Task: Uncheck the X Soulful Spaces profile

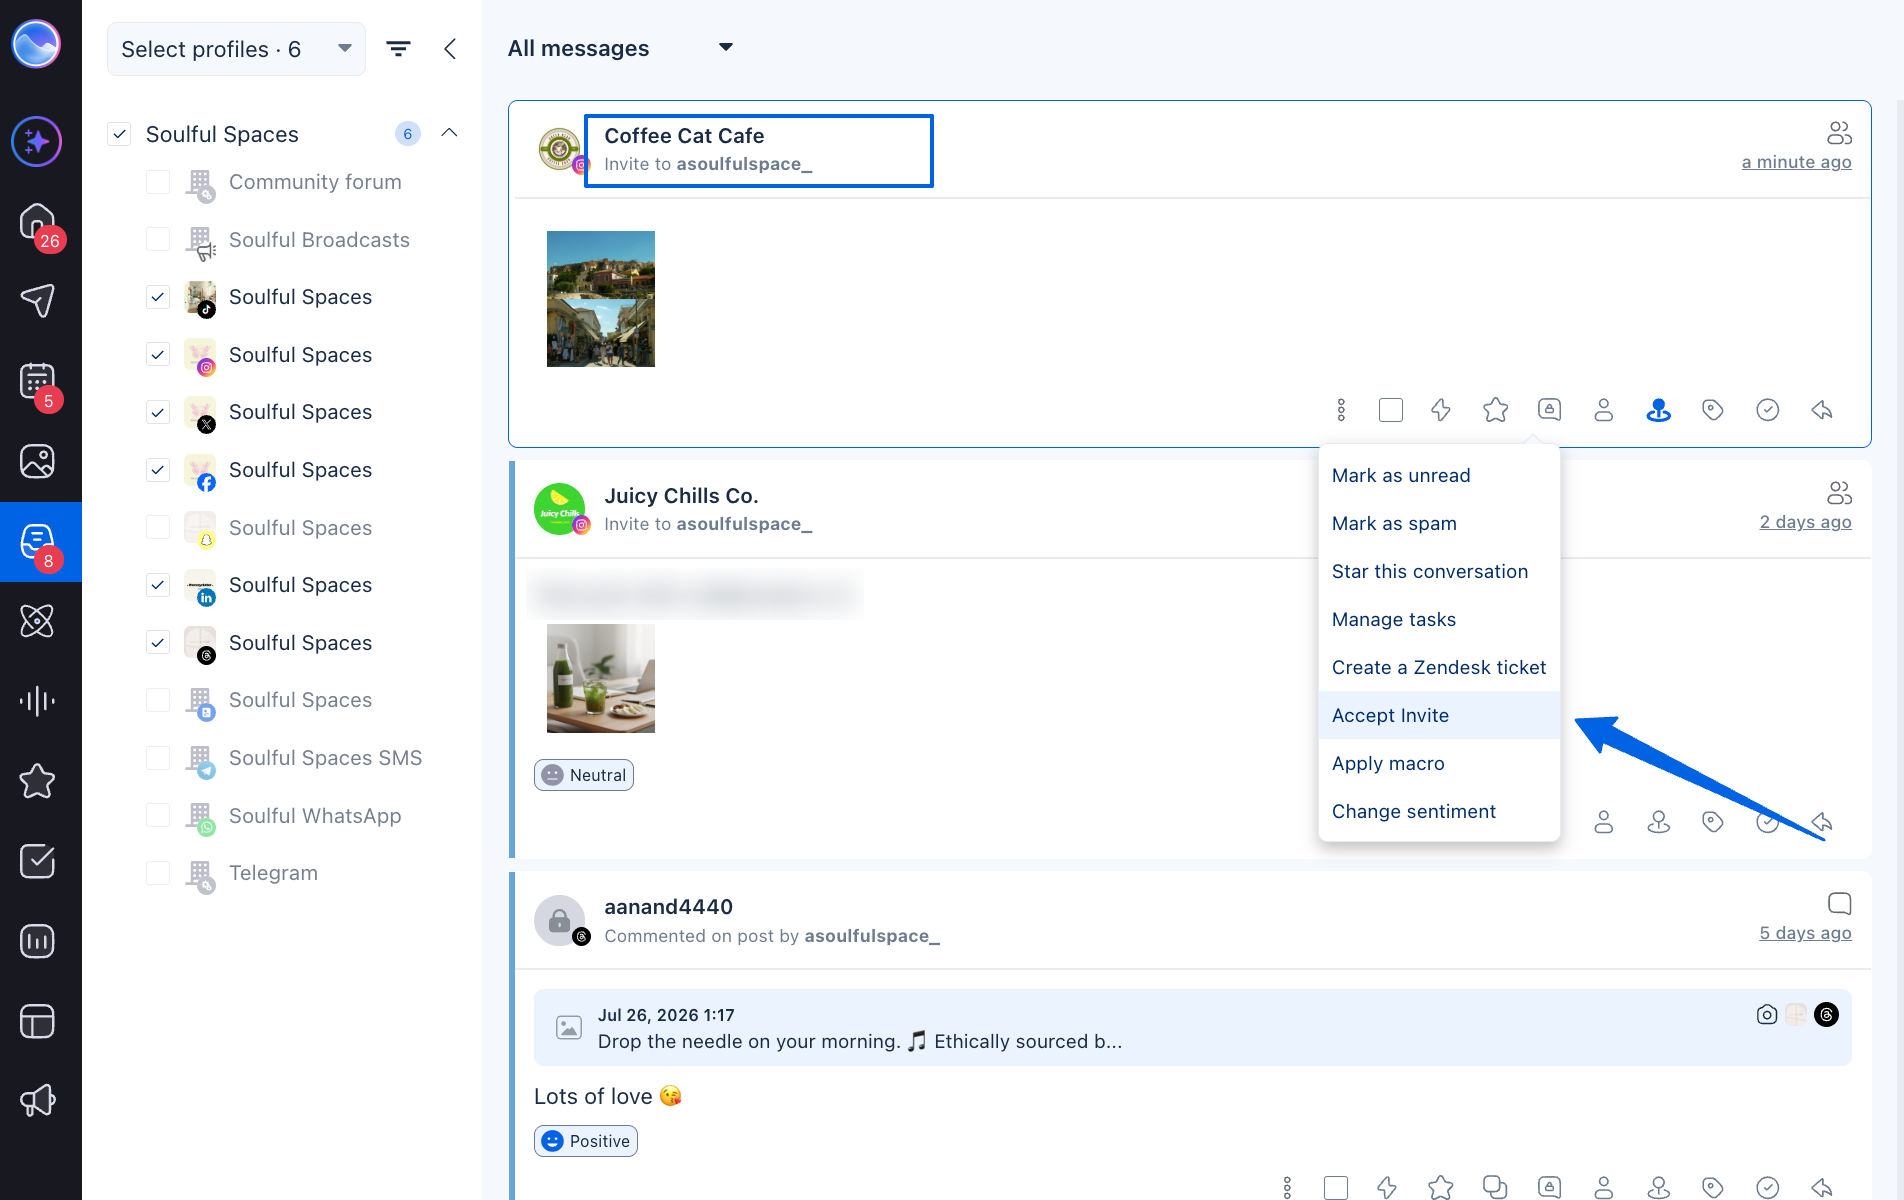Action: (x=158, y=412)
